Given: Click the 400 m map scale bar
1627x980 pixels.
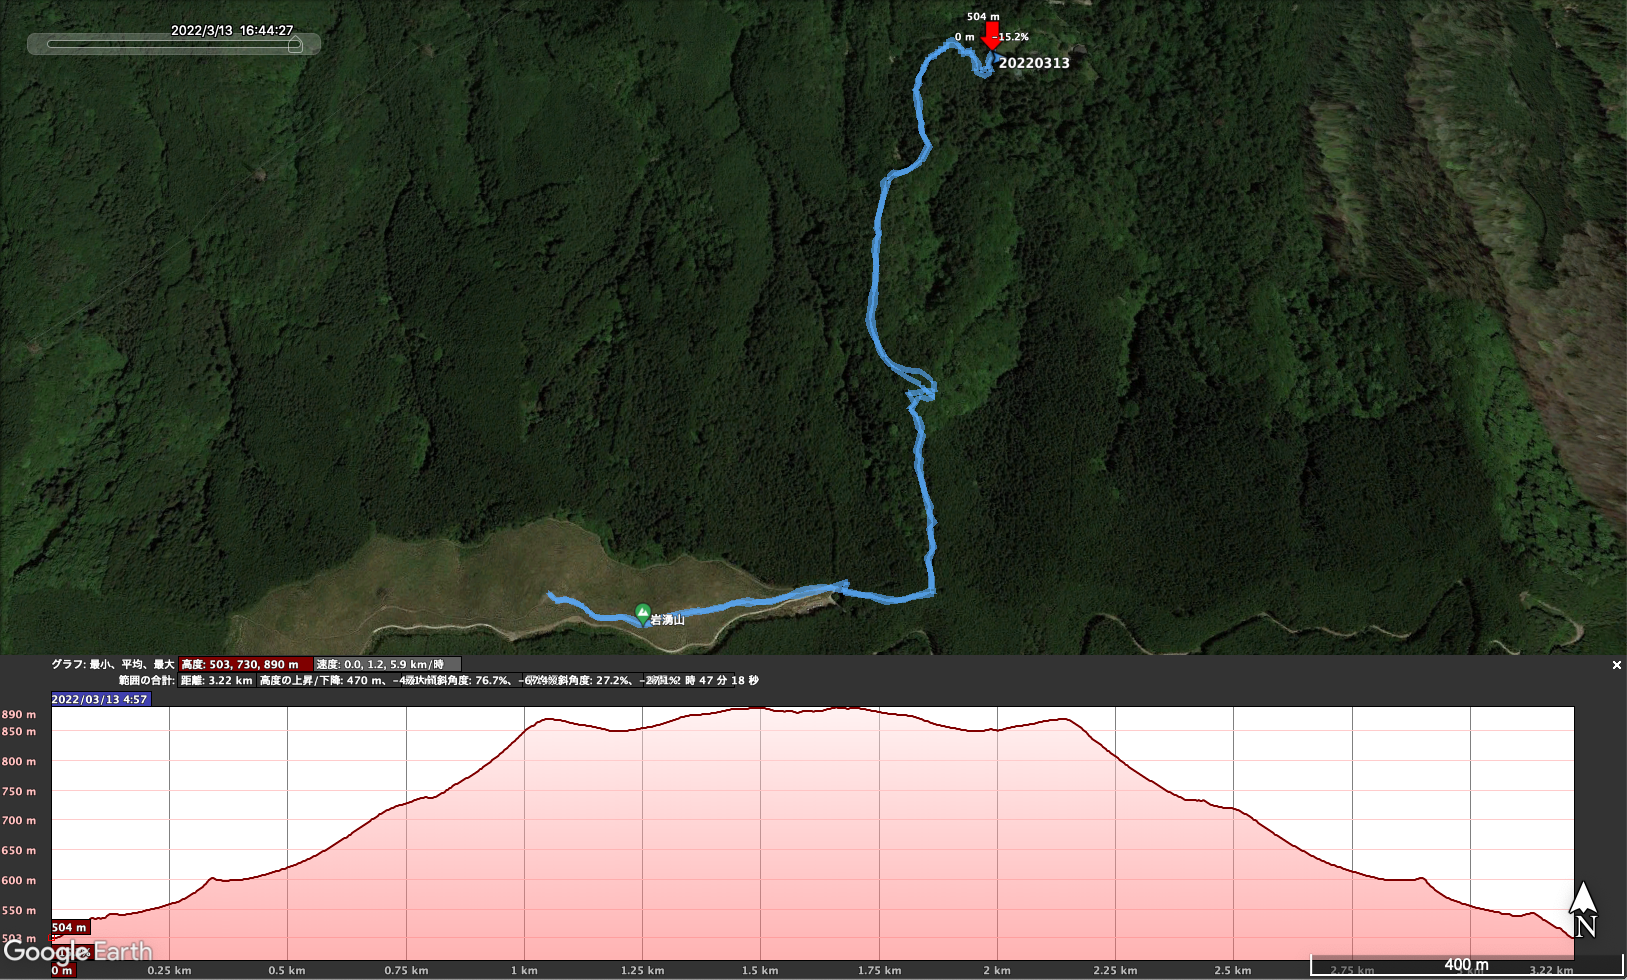Looking at the screenshot, I should click(x=1466, y=965).
